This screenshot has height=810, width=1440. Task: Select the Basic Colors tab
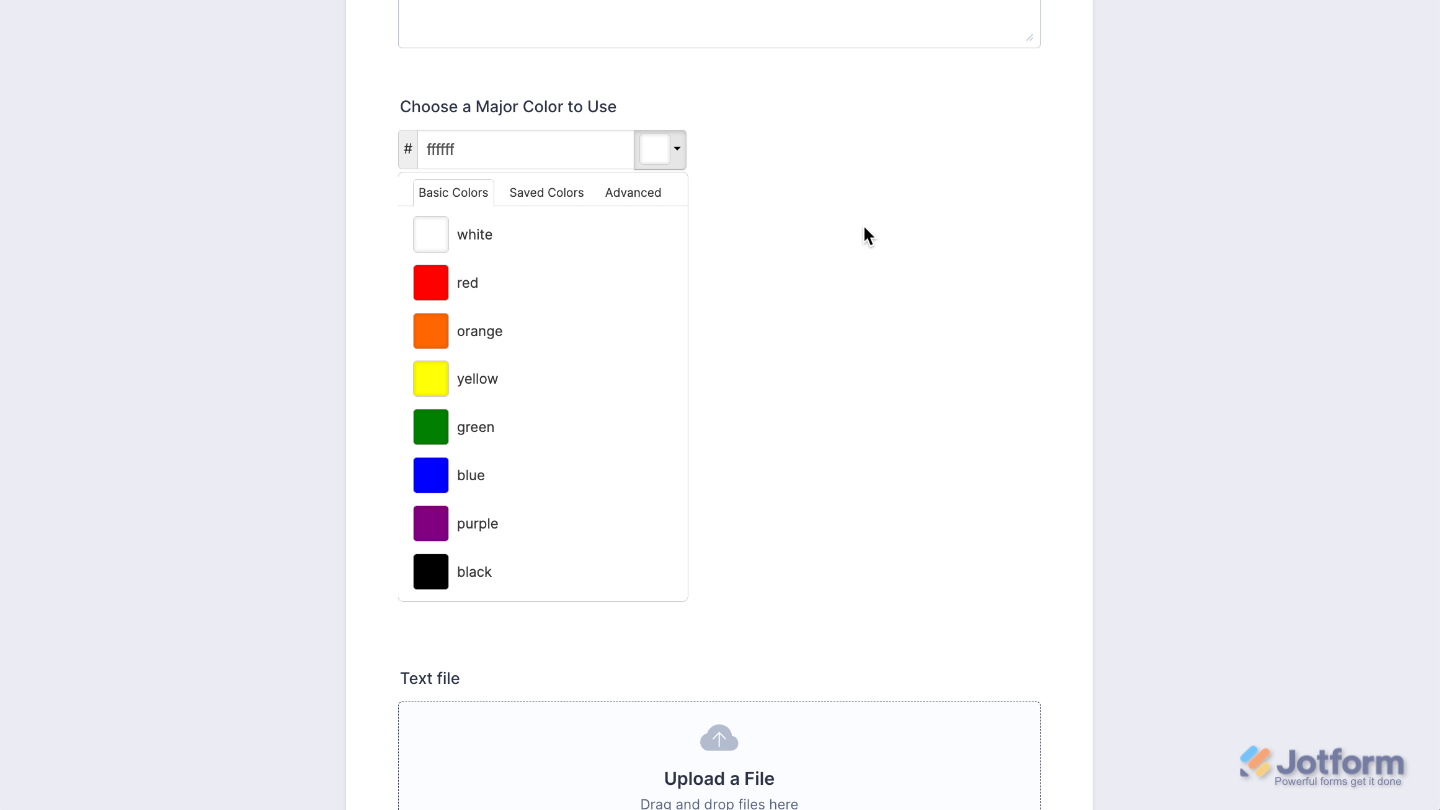(x=452, y=192)
